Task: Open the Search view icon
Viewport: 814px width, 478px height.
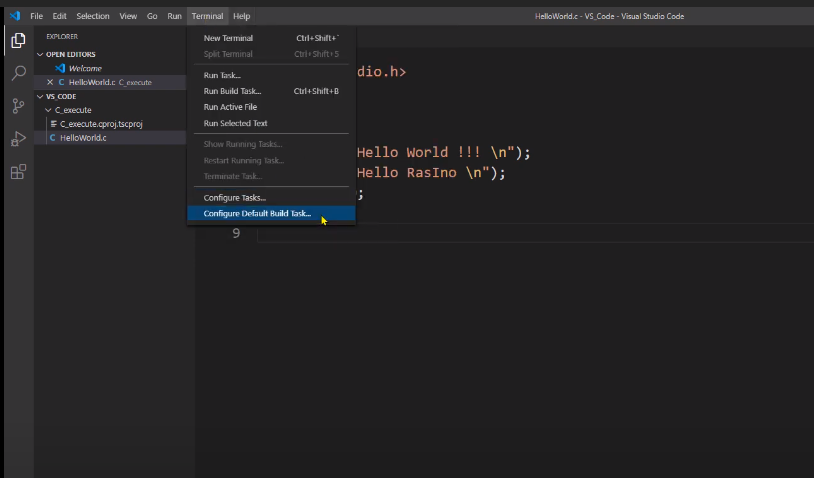Action: click(x=18, y=73)
